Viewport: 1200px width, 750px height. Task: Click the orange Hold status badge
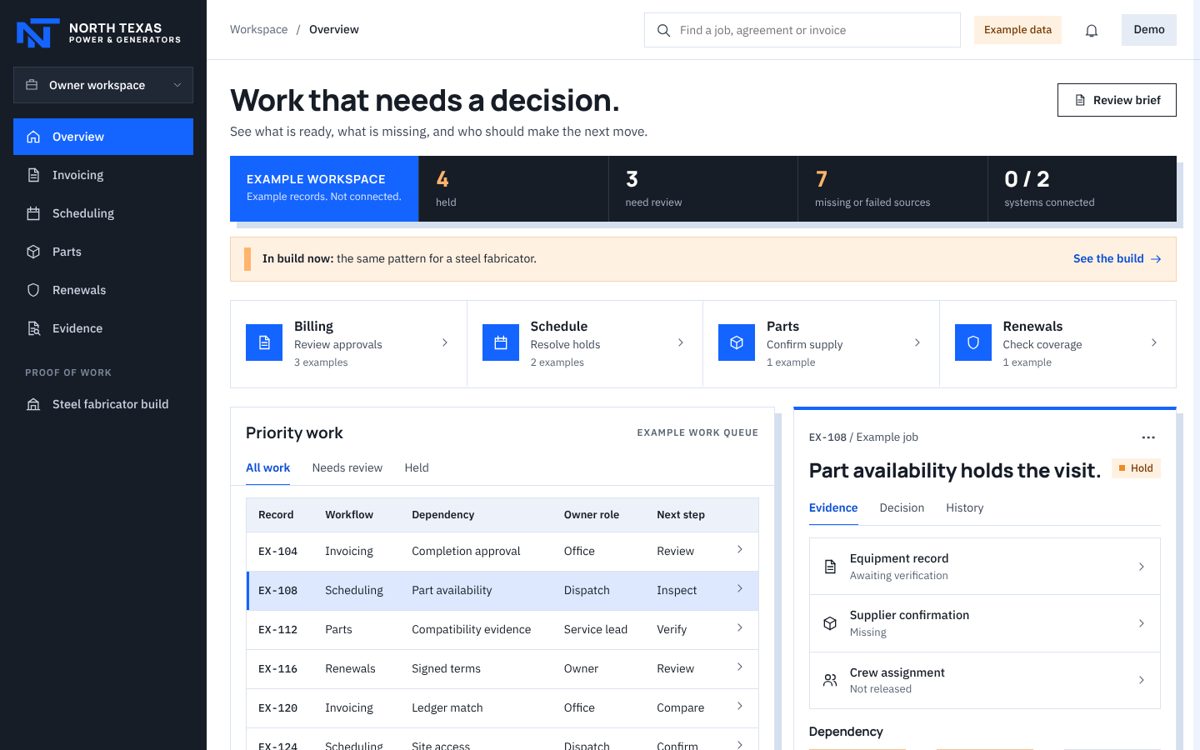1136,468
